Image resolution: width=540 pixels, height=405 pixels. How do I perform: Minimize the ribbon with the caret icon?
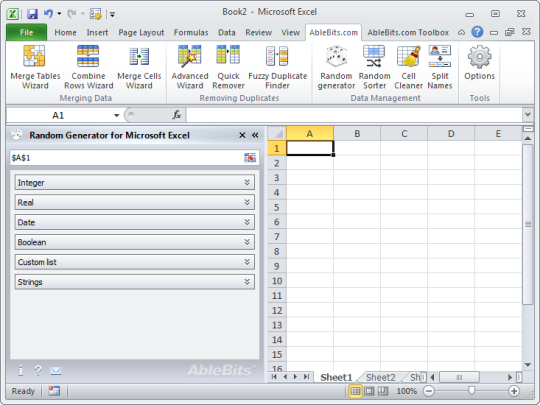[461, 32]
